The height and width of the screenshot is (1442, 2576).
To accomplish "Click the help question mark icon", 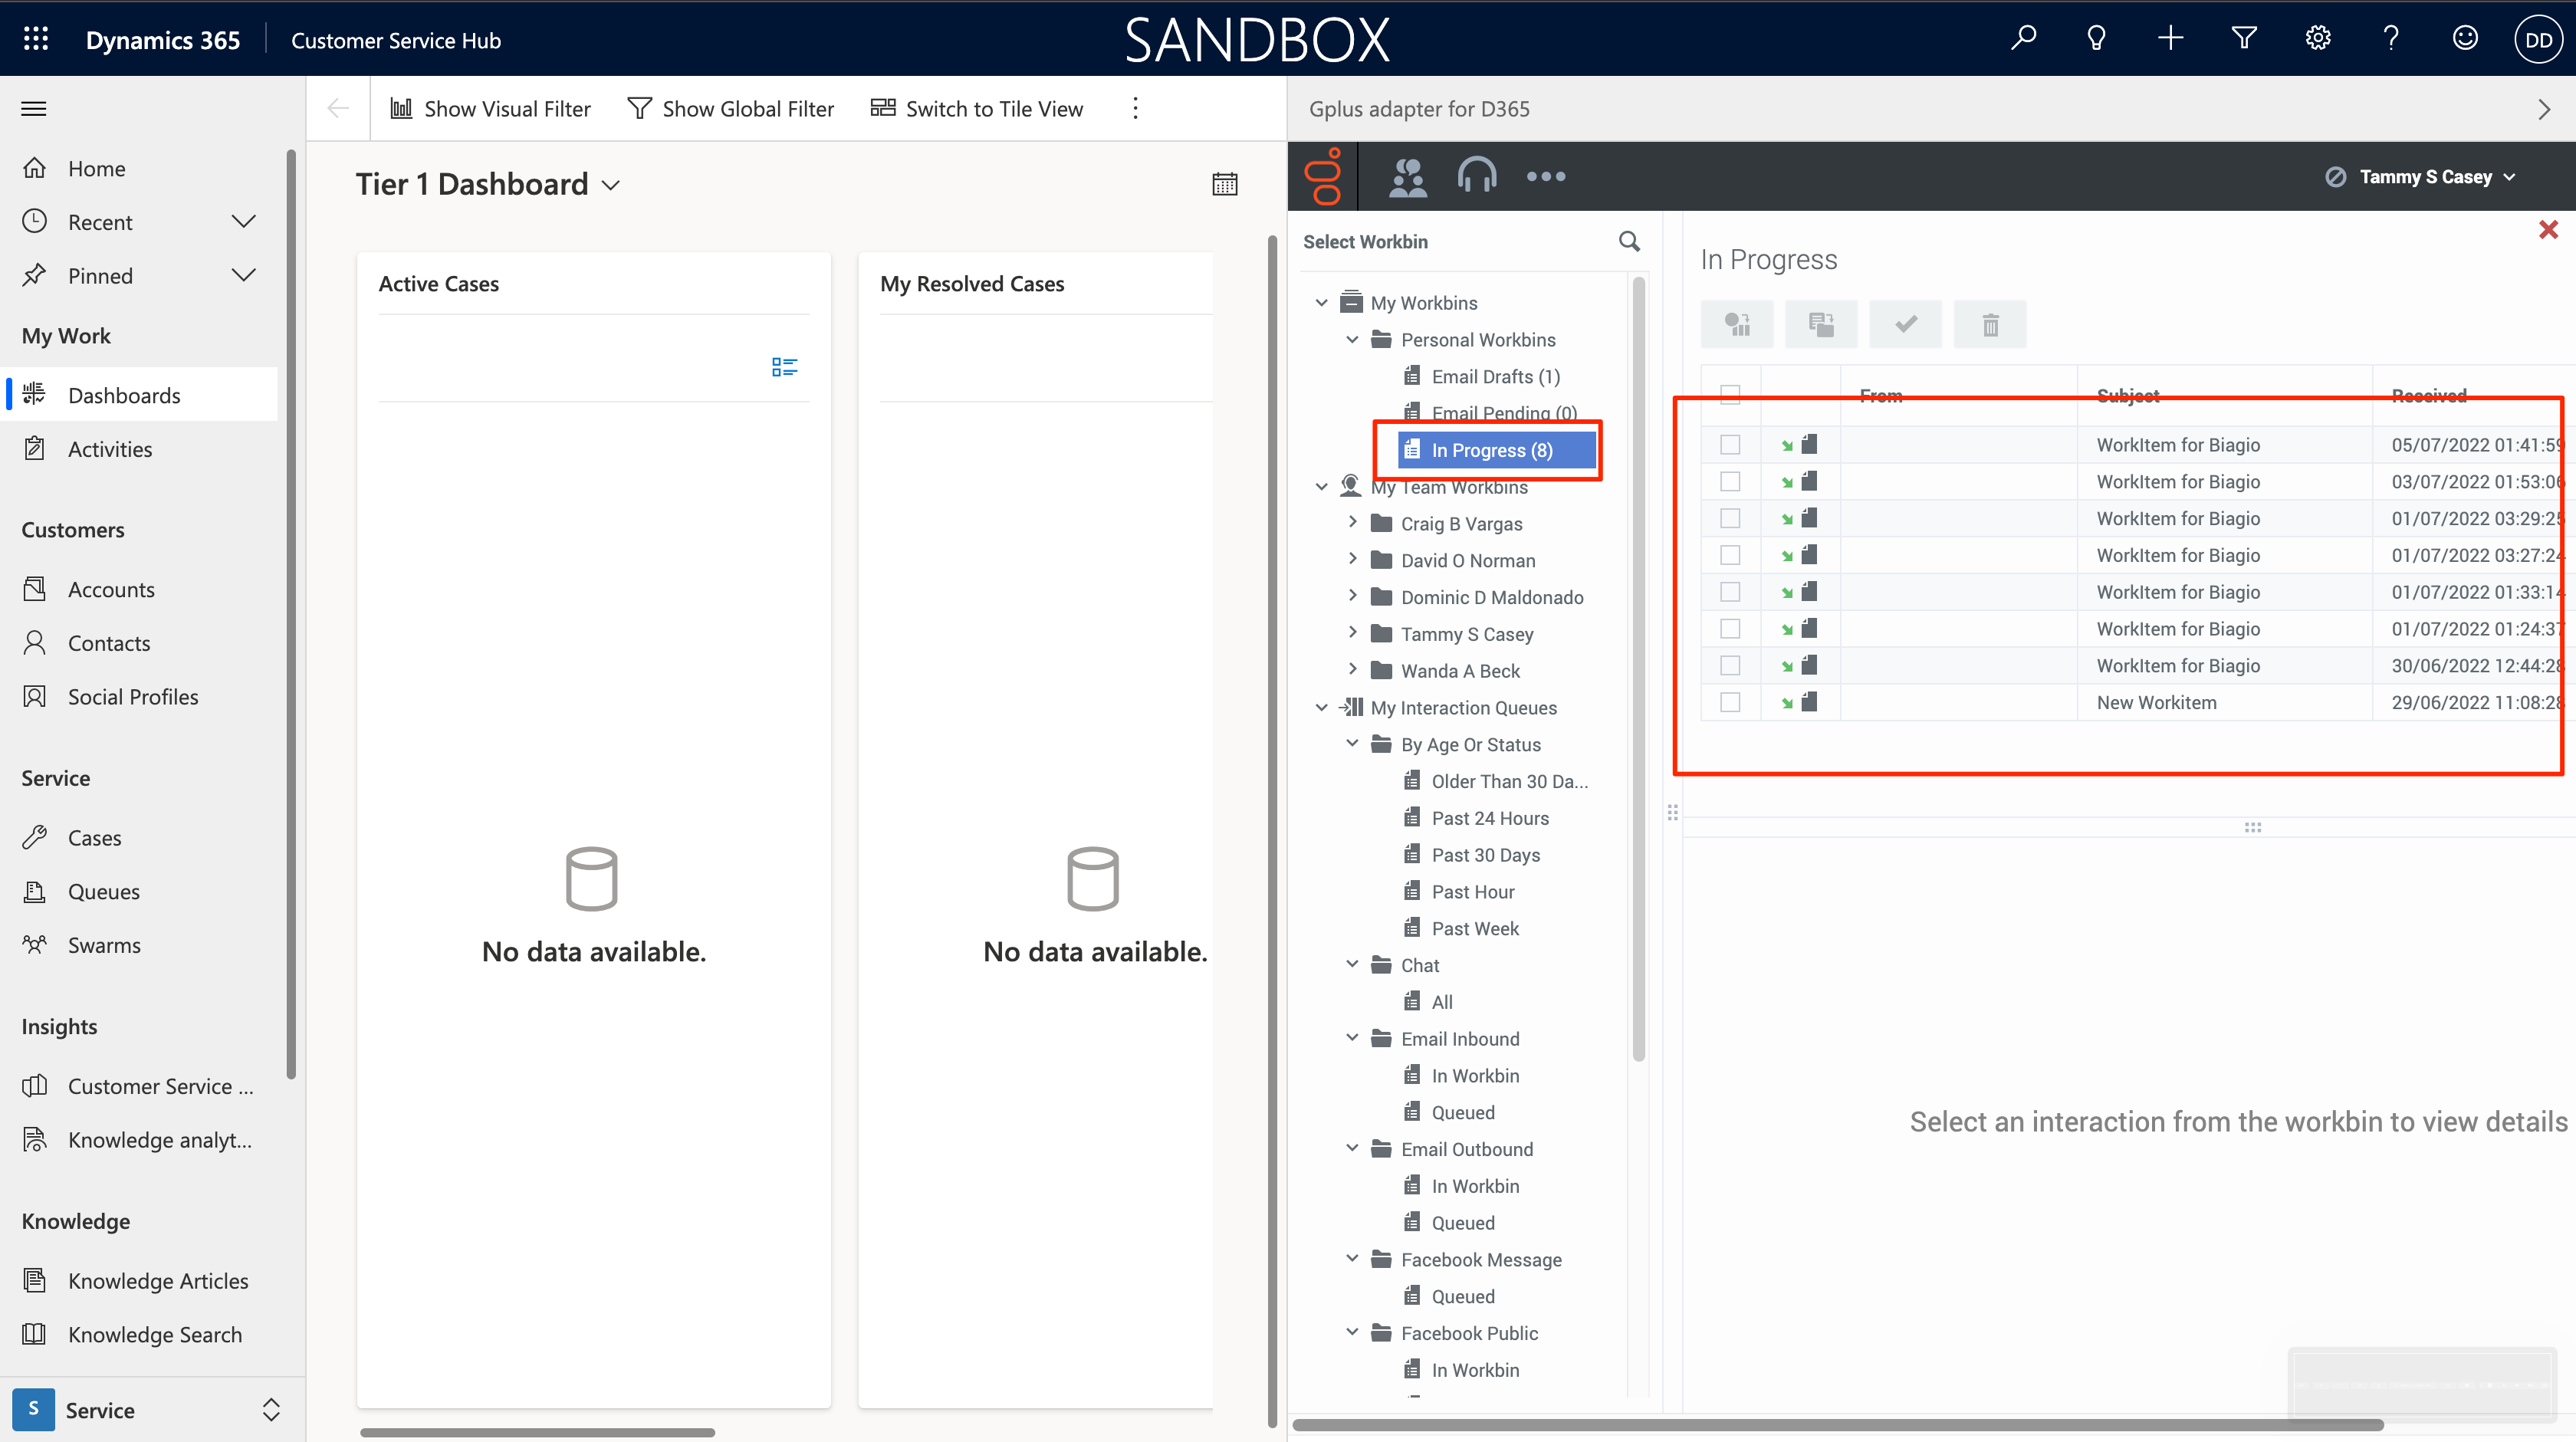I will click(2391, 39).
